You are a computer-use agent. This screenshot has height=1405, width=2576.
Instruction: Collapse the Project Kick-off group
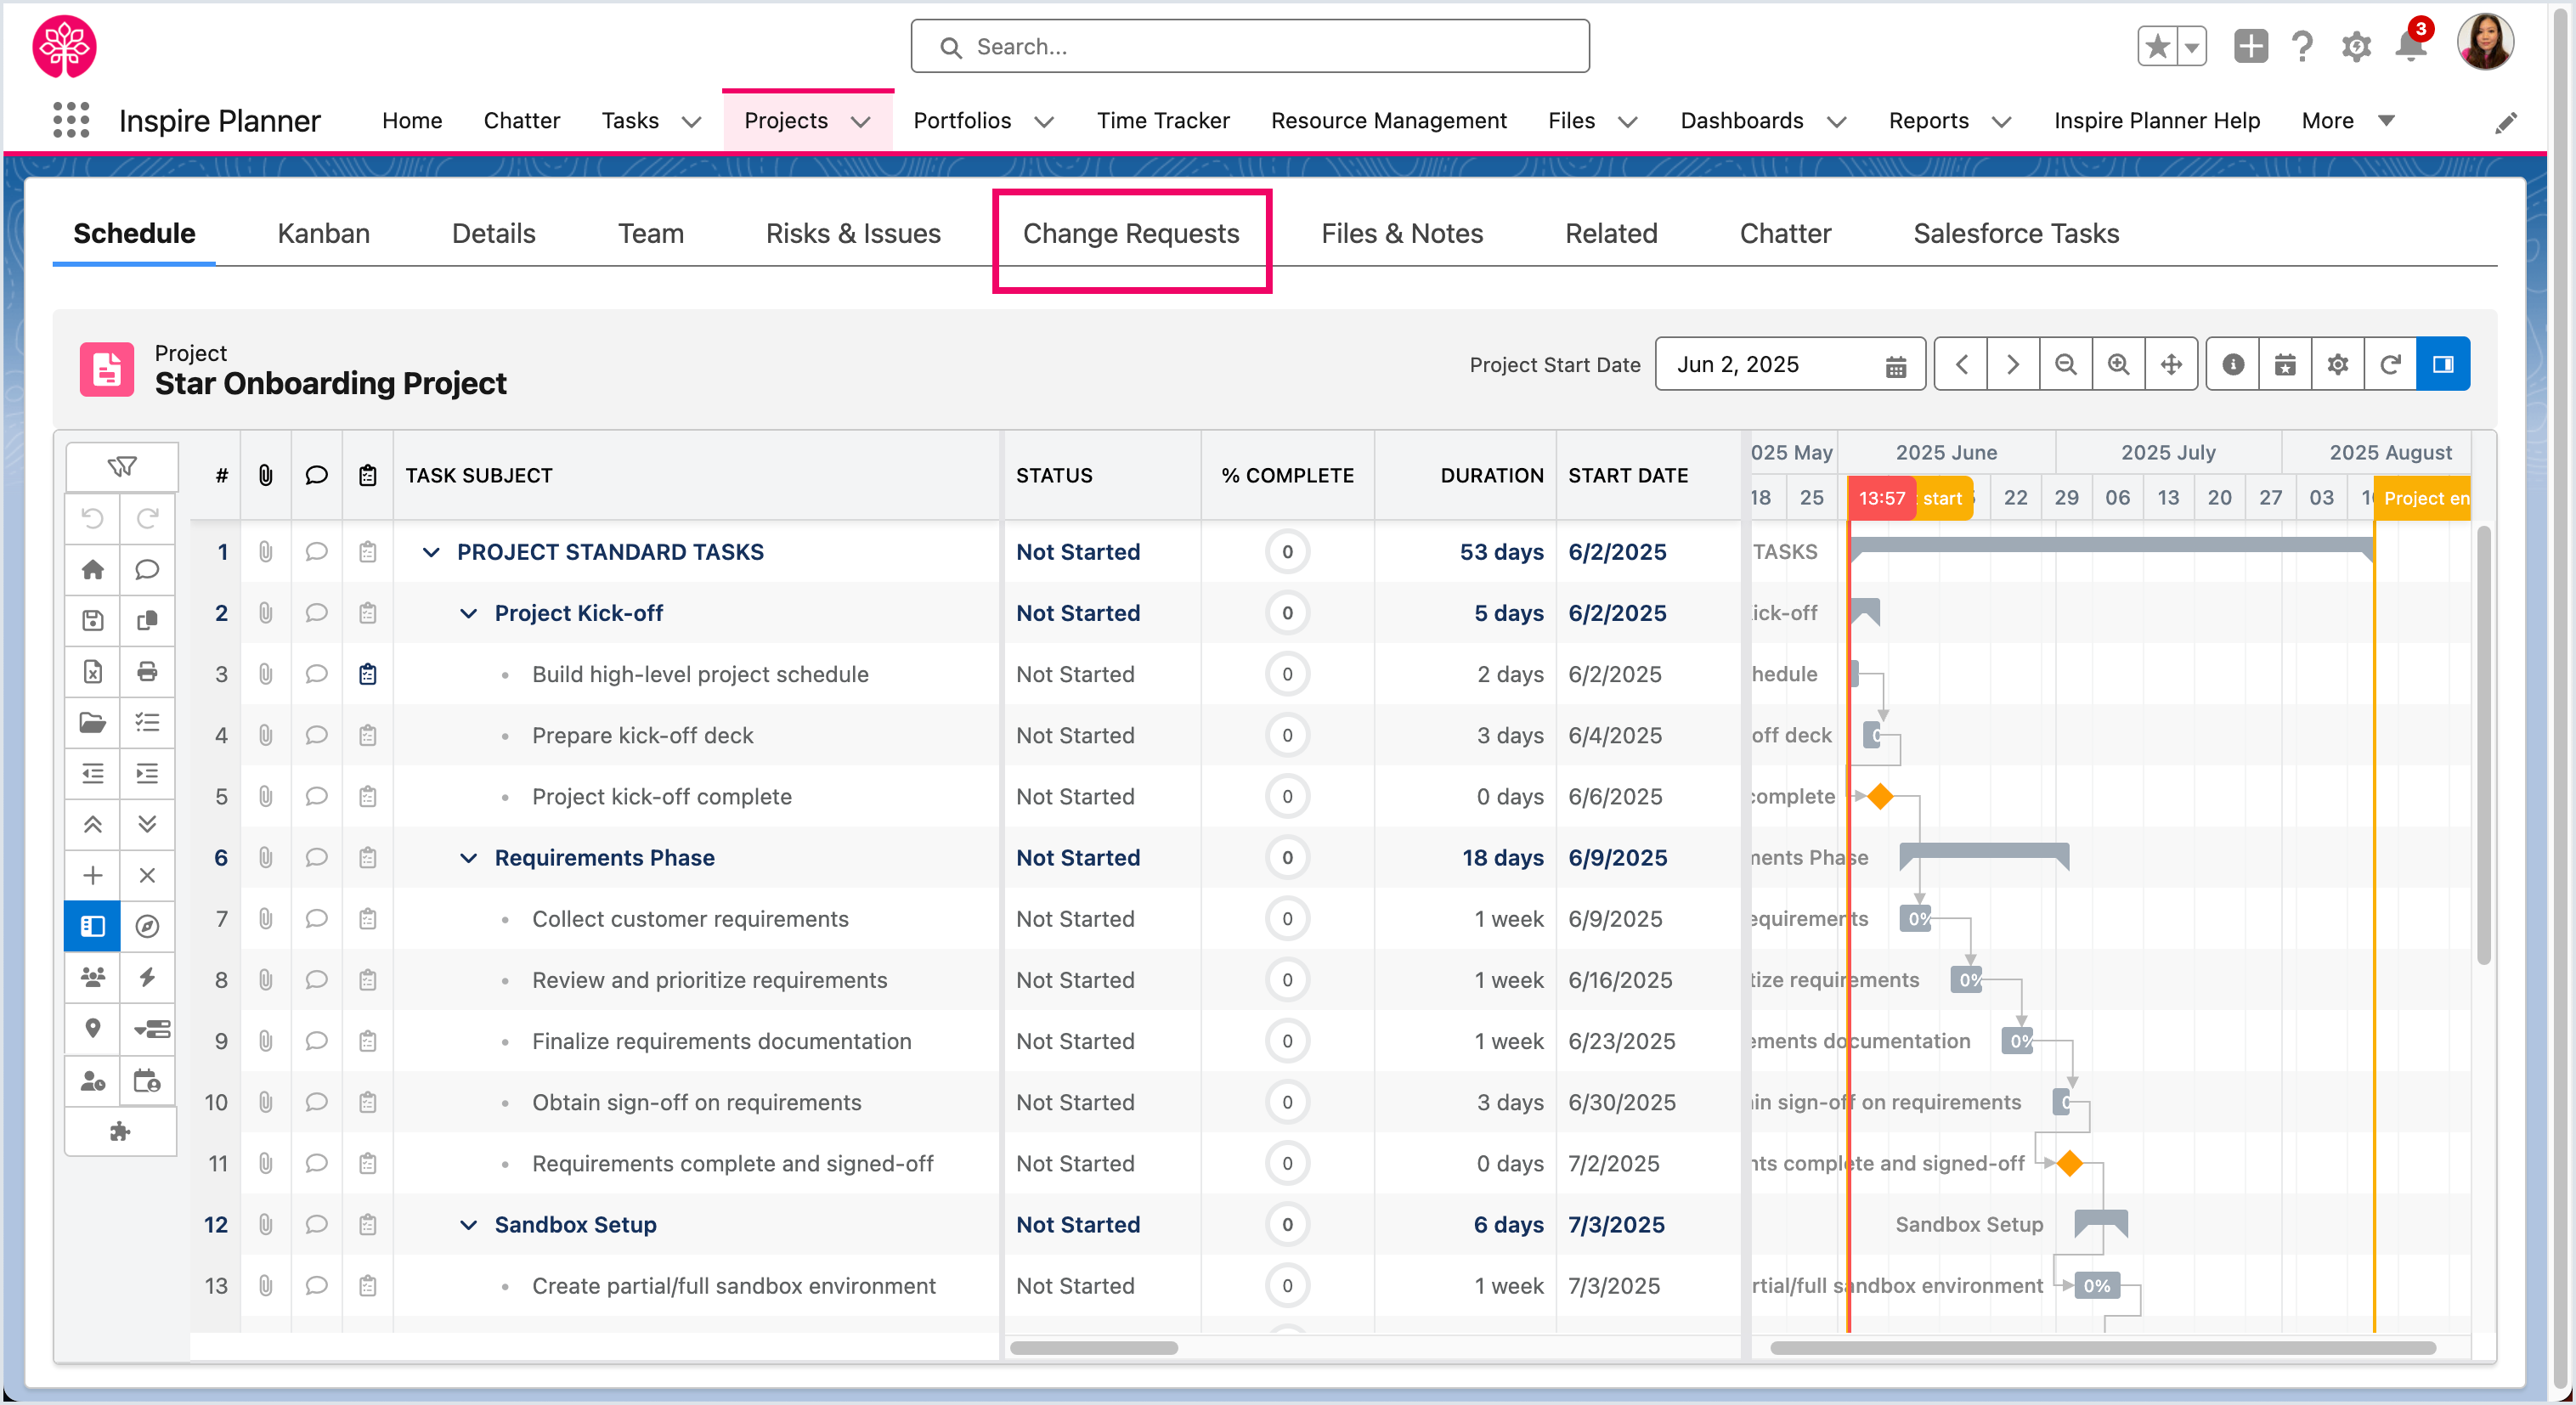click(468, 613)
